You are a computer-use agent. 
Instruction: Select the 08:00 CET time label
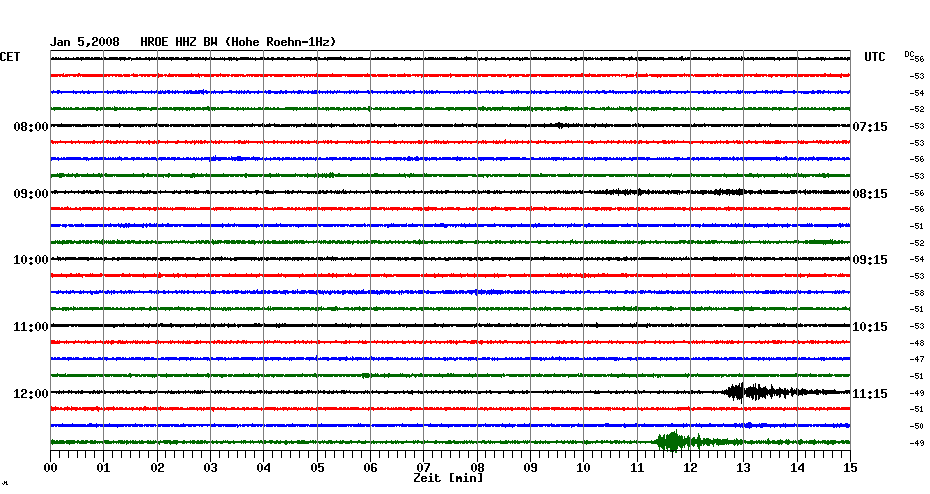click(31, 127)
